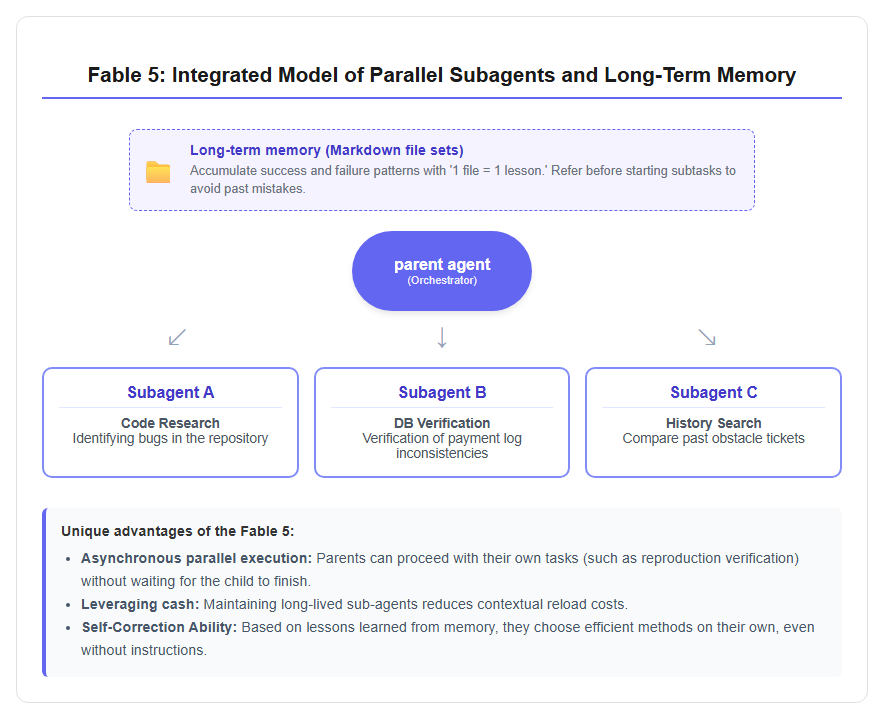Click the down-right arrow toward Subagent C
The image size is (884, 719).
707,337
